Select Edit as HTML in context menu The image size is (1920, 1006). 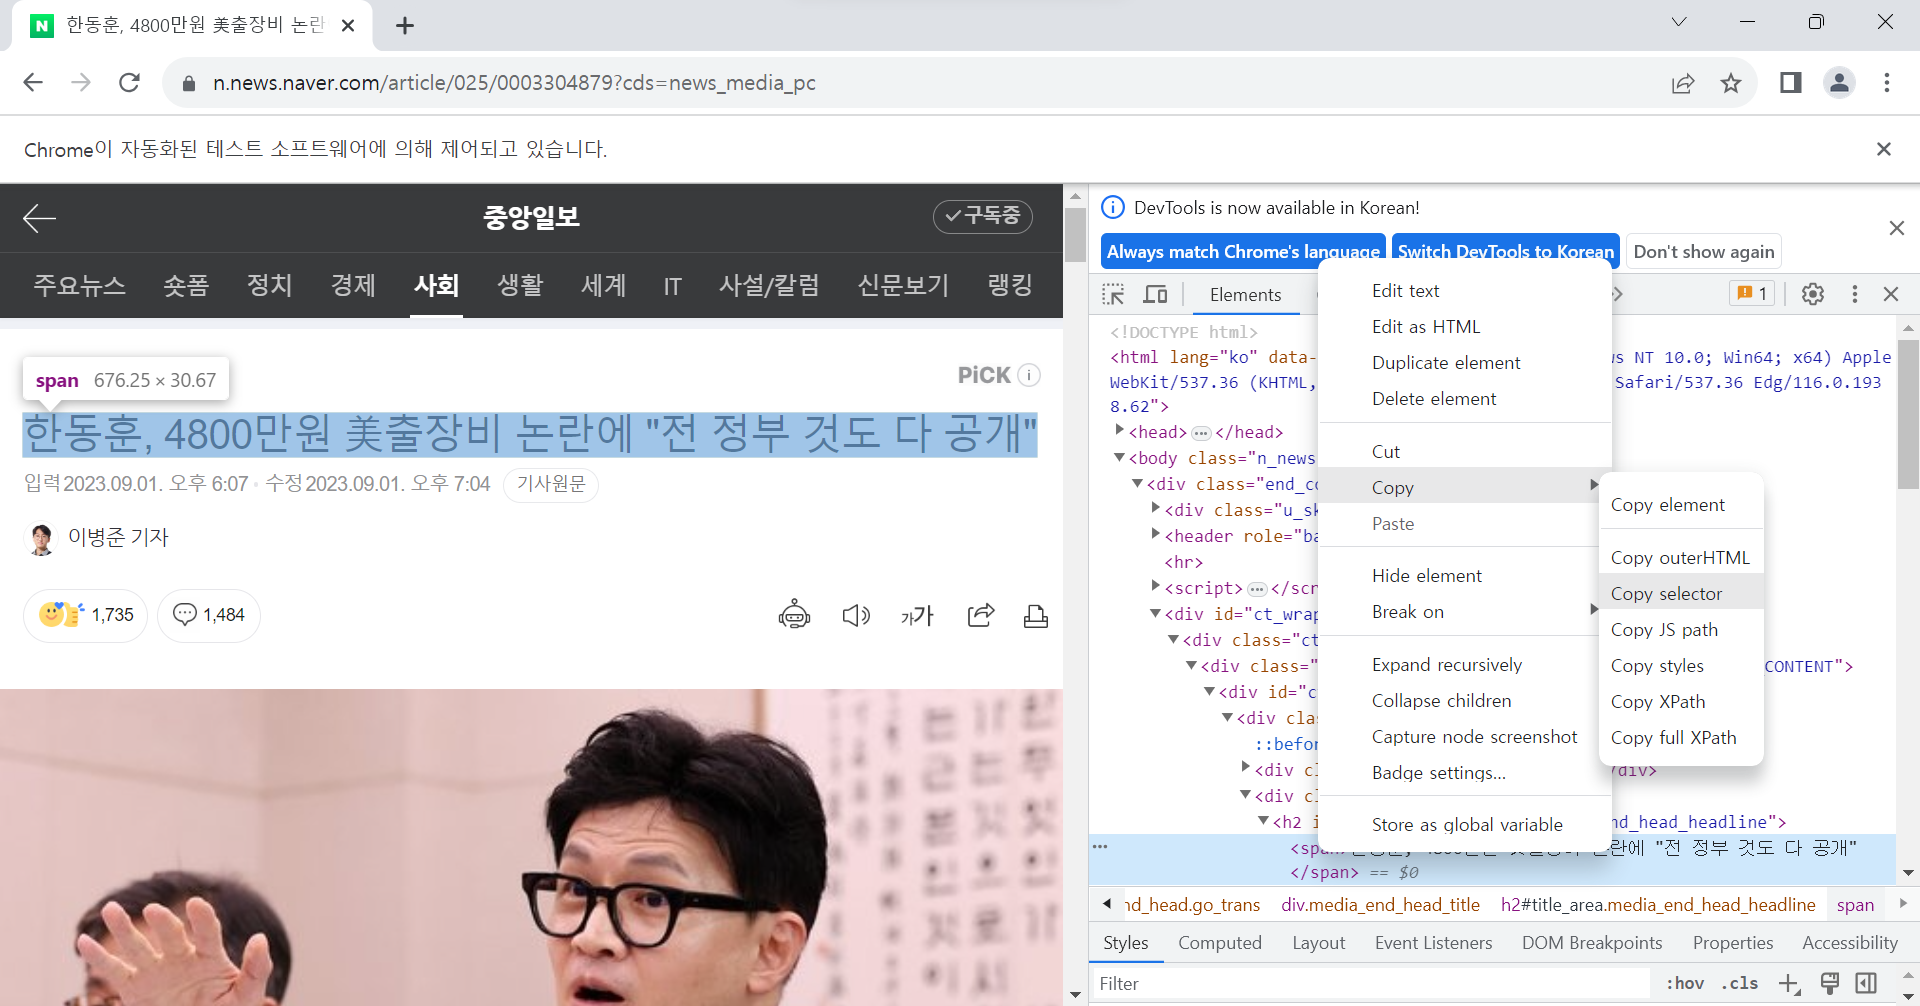coord(1465,327)
